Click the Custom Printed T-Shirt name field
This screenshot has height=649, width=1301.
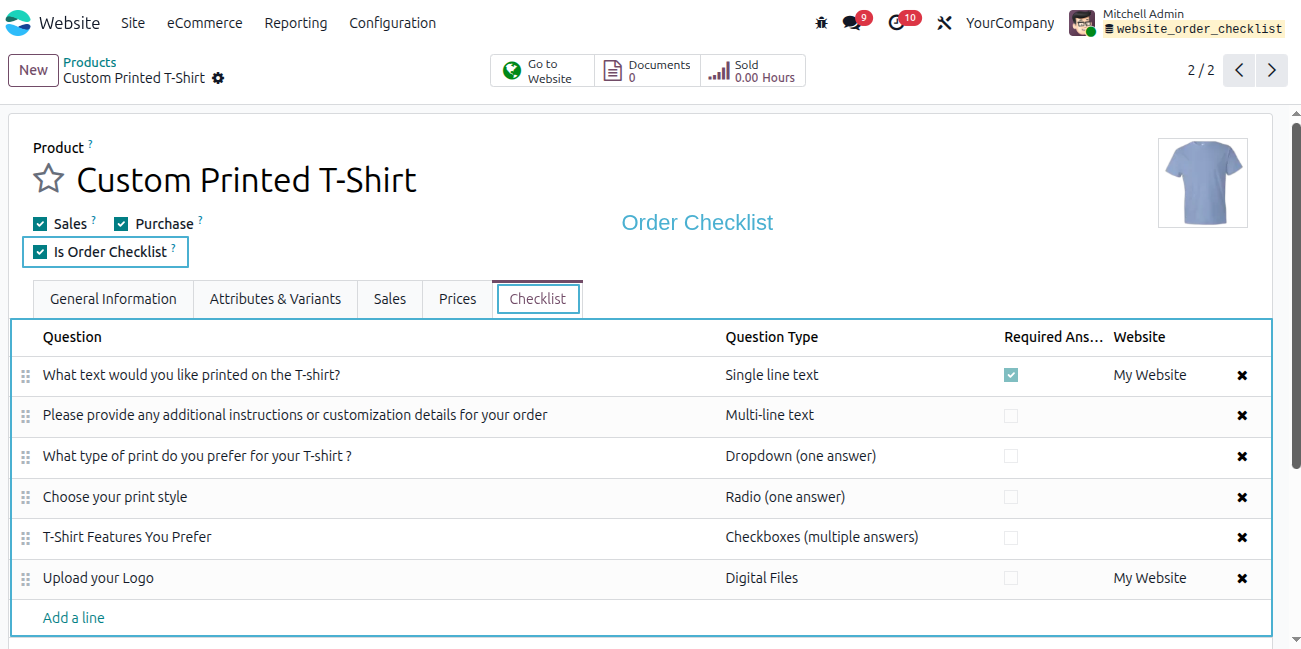click(247, 180)
